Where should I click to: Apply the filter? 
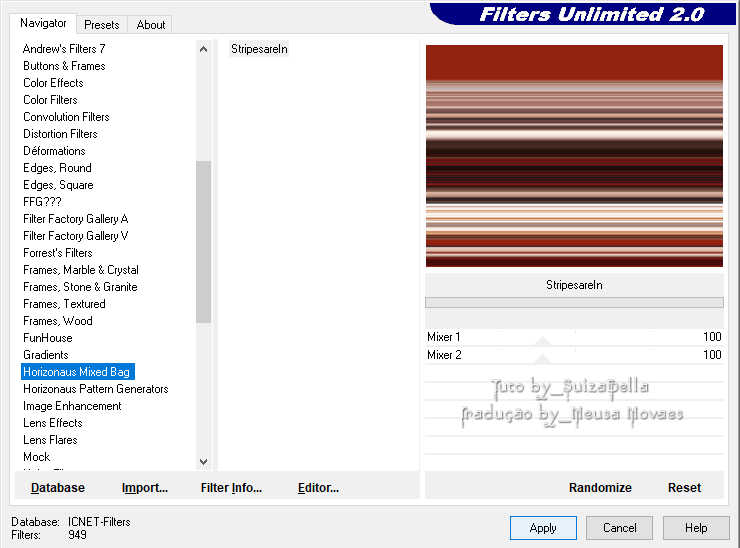coord(543,528)
